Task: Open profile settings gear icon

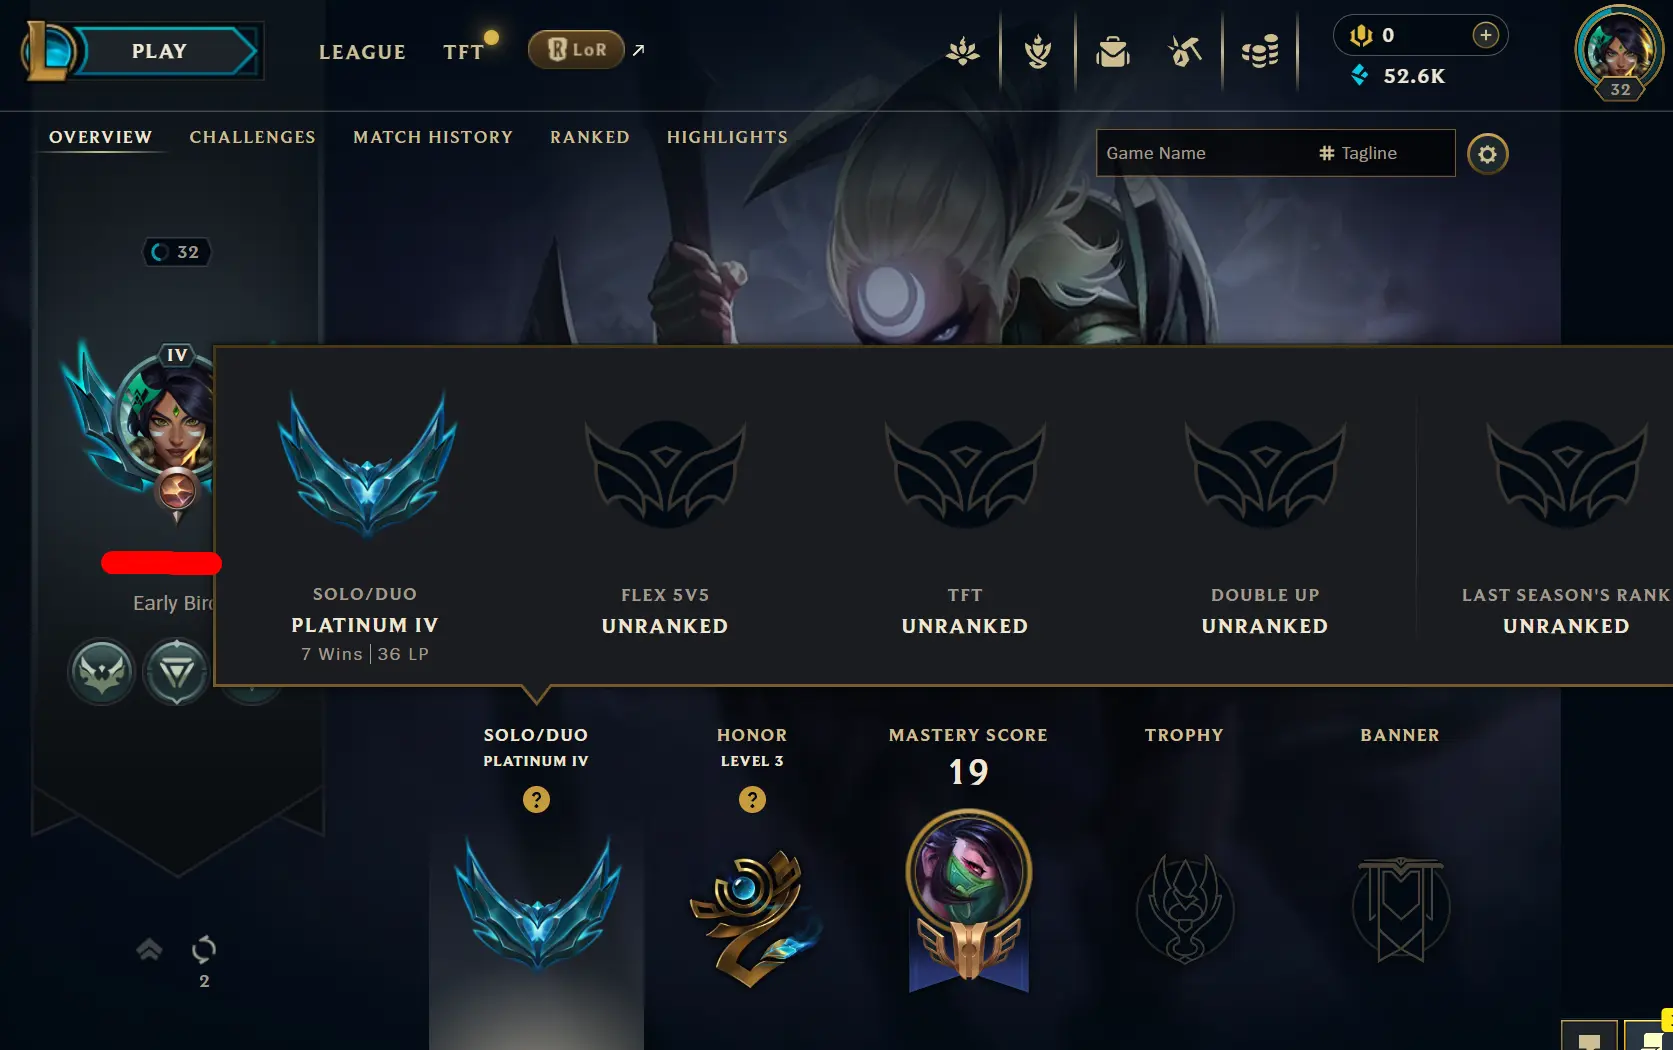Action: [x=1487, y=154]
